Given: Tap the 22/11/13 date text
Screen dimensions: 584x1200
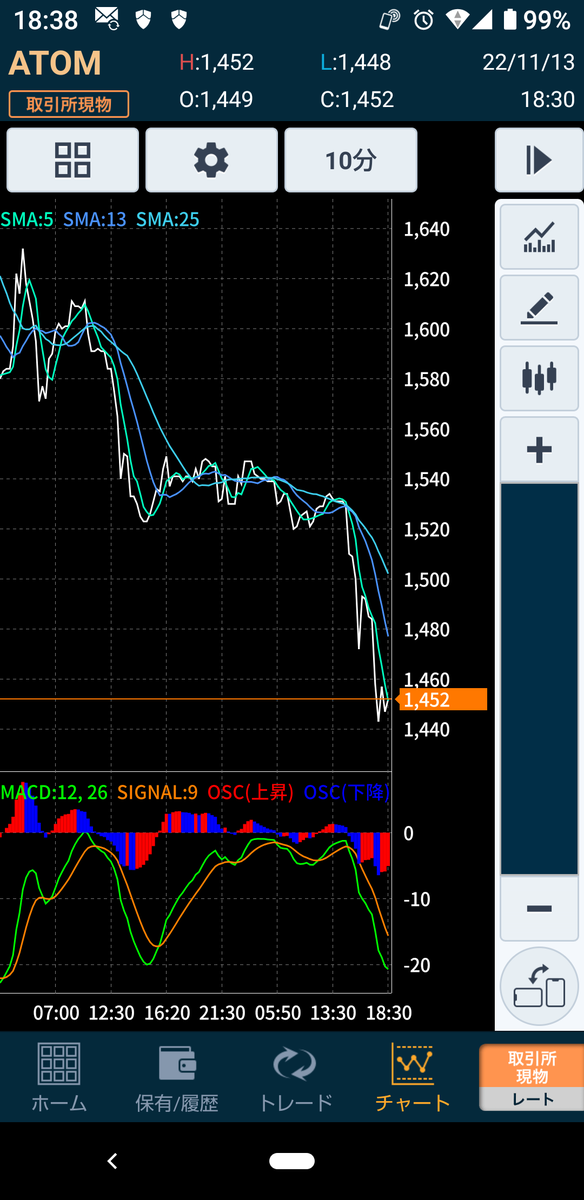Looking at the screenshot, I should [x=530, y=62].
